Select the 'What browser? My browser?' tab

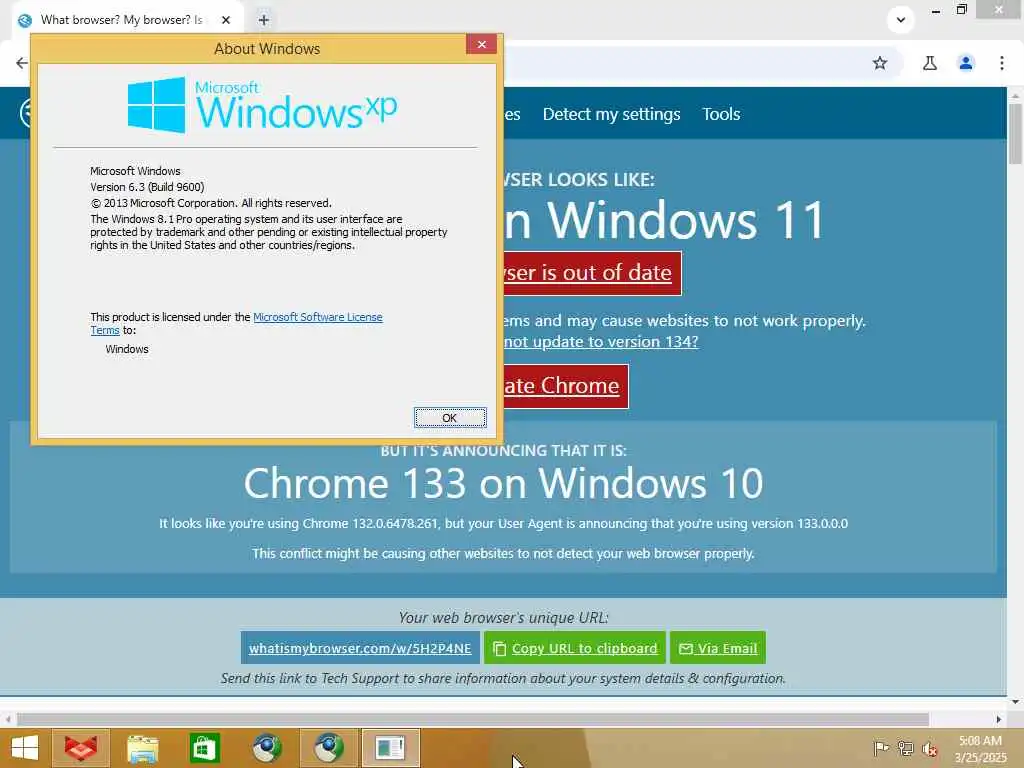coord(121,20)
